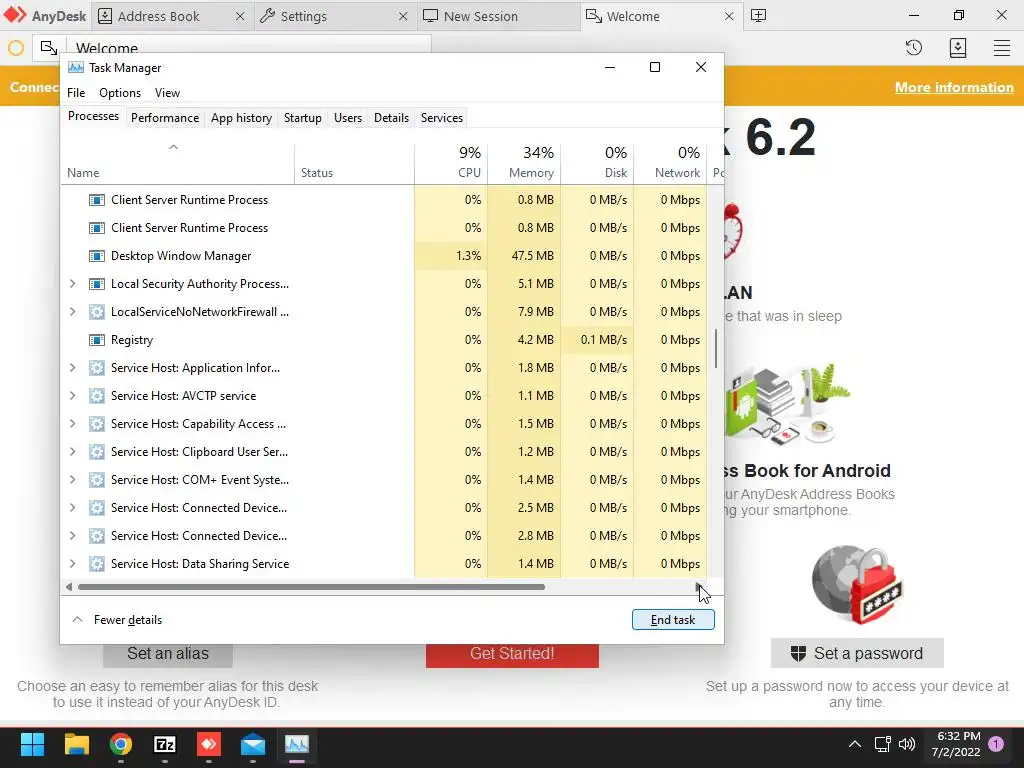Click the horizontal scrollbar left arrow

pos(69,587)
